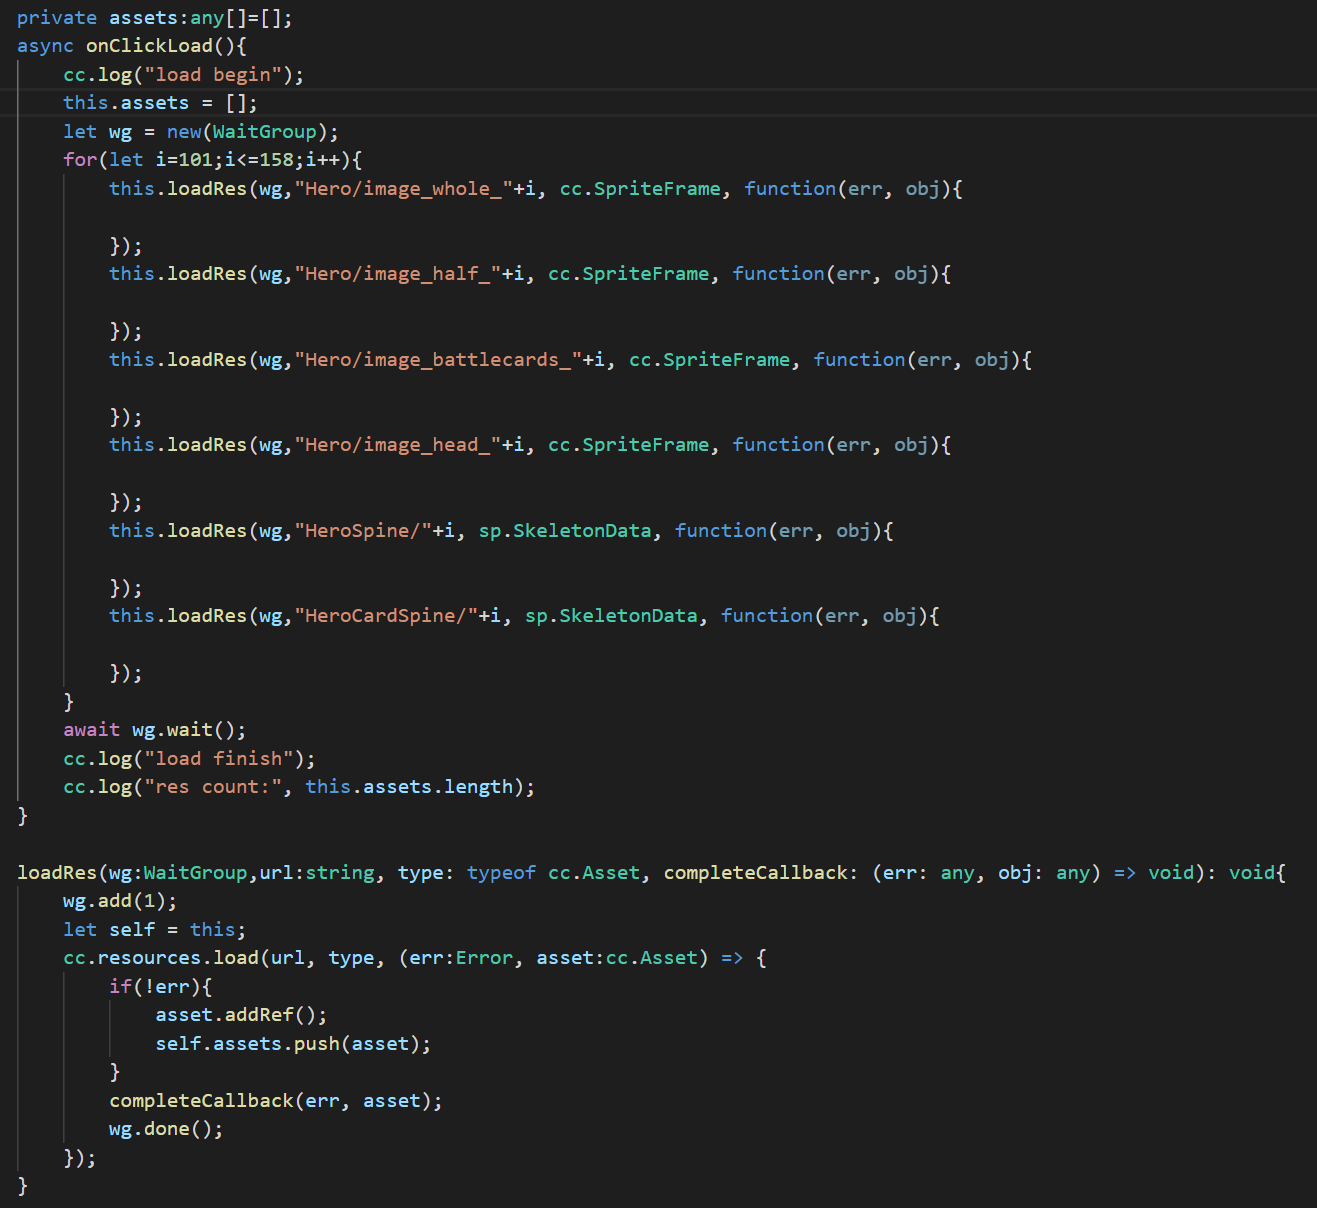Click the 'asset.addRef();' statement
This screenshot has height=1208, width=1317.
241,1015
